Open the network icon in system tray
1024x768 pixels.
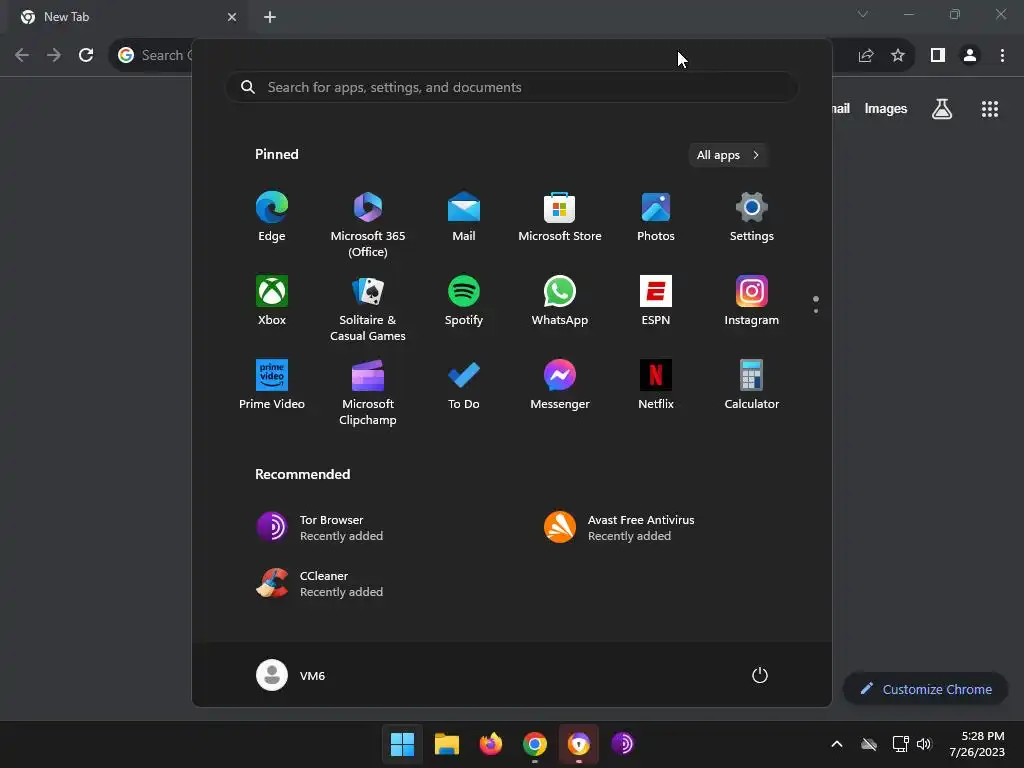901,744
